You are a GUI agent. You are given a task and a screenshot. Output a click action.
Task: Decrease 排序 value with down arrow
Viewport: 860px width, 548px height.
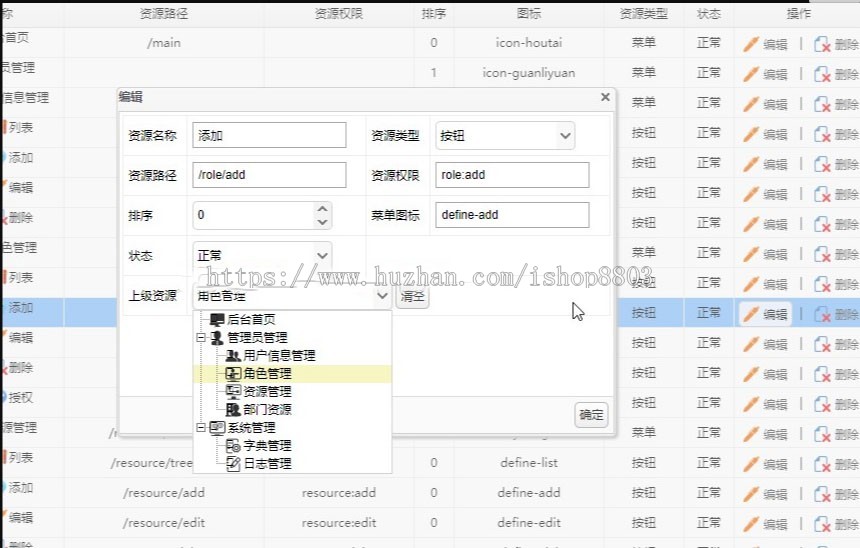pyautogui.click(x=322, y=222)
